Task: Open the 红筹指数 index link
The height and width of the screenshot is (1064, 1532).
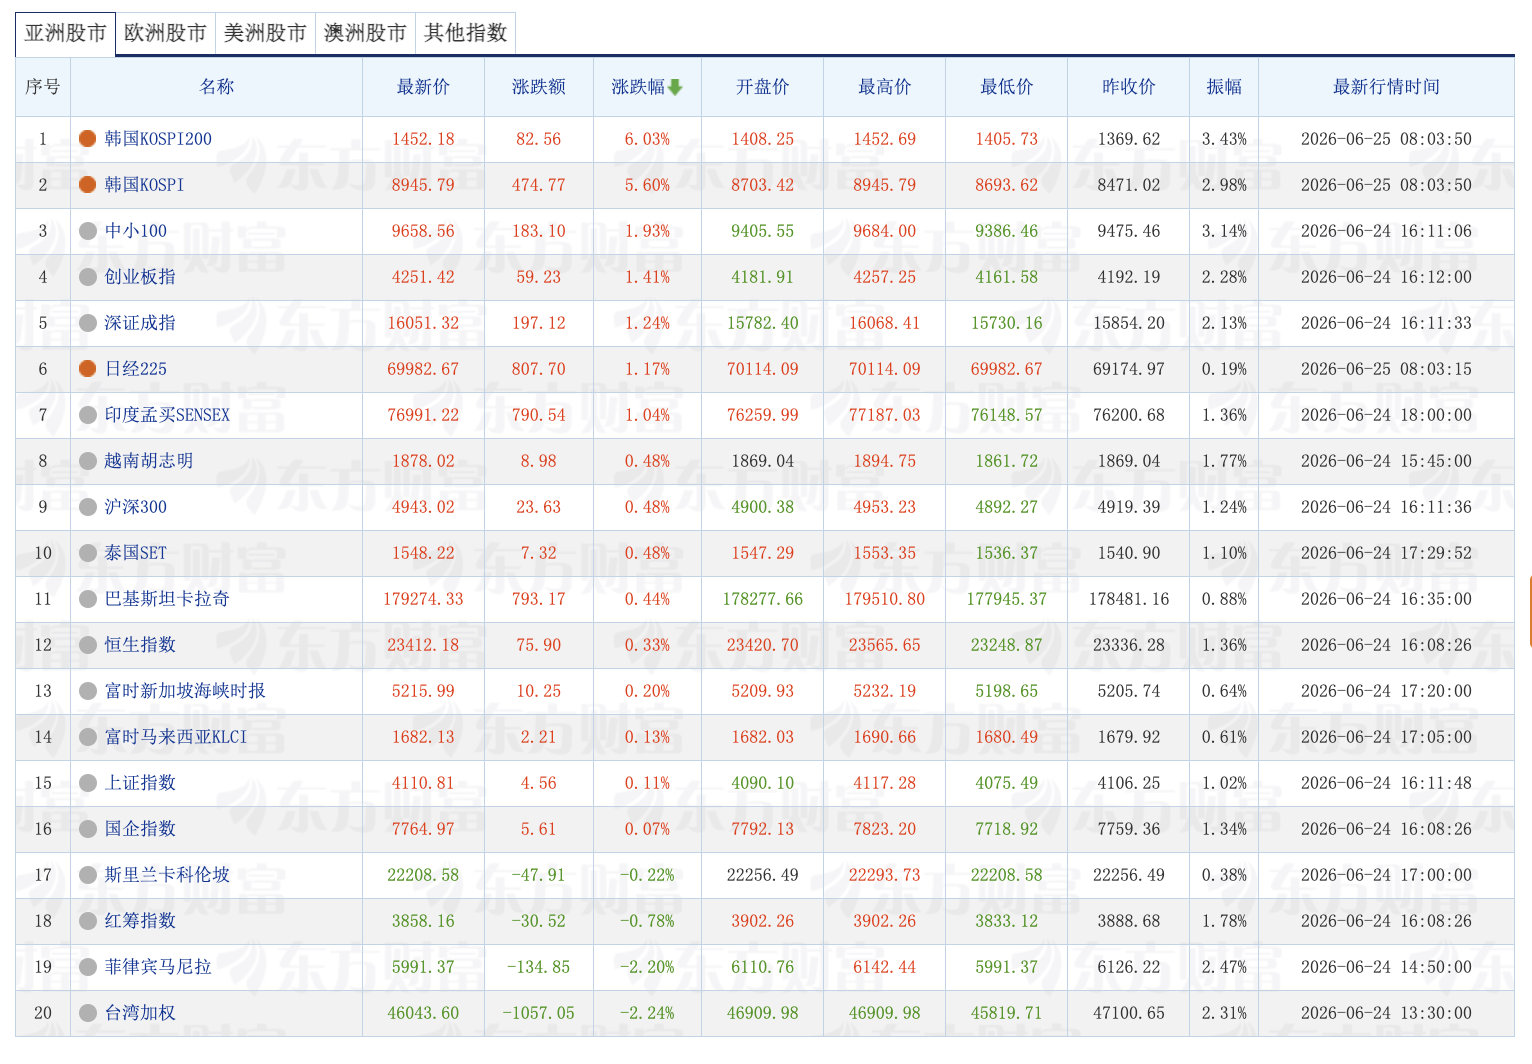Action: pyautogui.click(x=140, y=921)
